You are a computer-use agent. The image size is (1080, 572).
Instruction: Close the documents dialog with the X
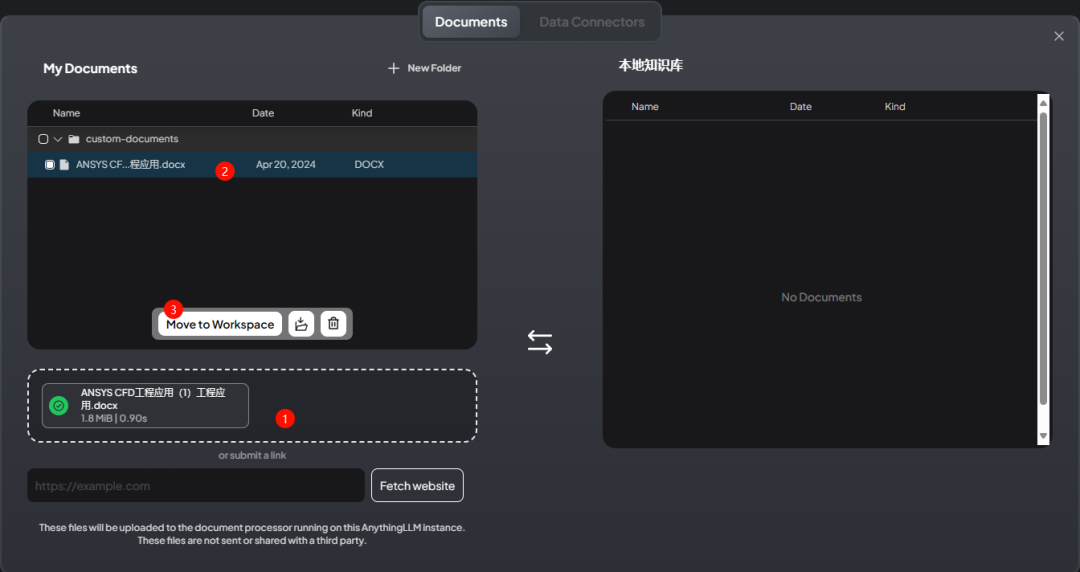[1059, 36]
